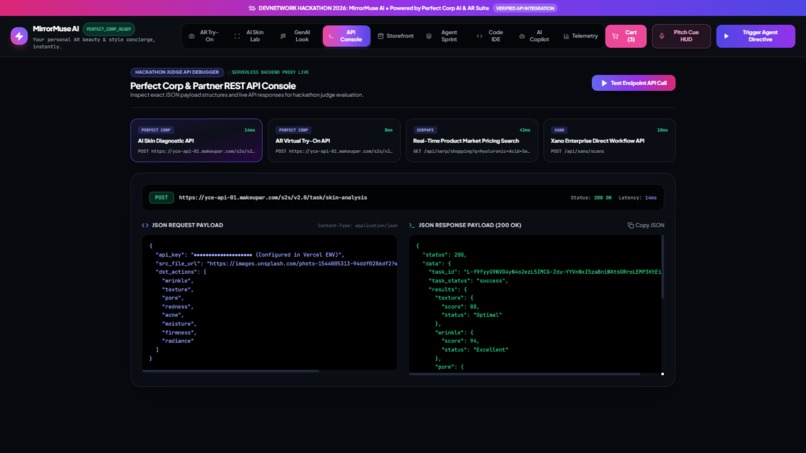This screenshot has height=453, width=806.
Task: Click the SERVERLESS BACKEND PROXY LIVE label
Action: point(270,72)
